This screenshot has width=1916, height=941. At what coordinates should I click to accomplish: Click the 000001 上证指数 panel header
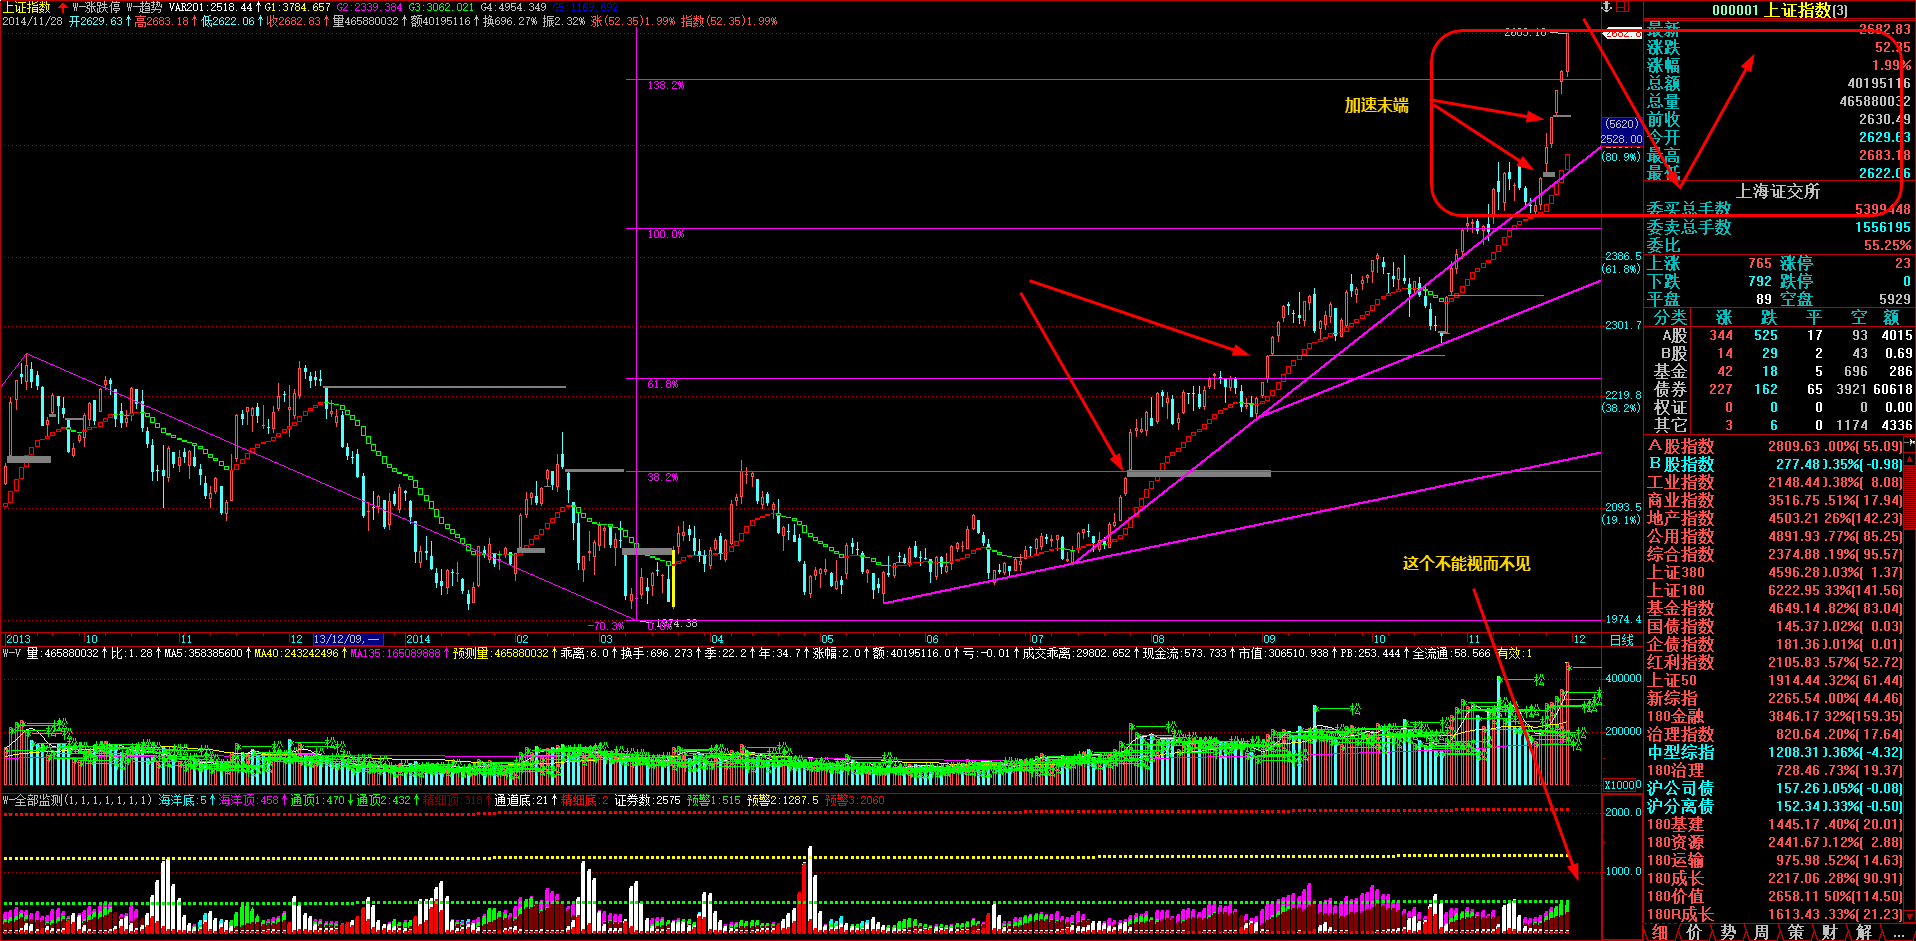click(1779, 10)
